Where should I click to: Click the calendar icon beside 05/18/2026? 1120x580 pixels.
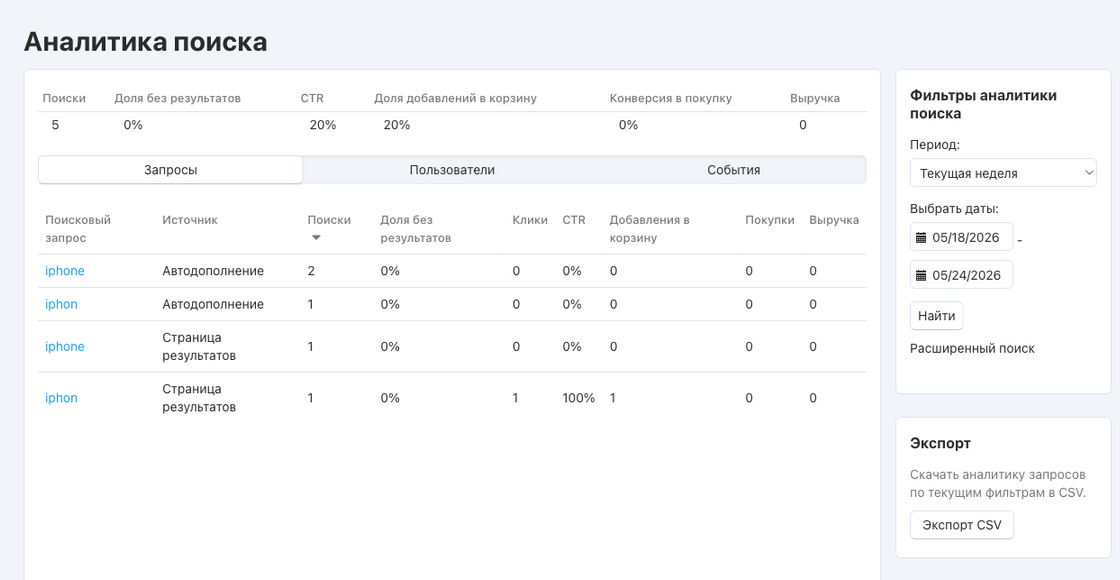921,237
